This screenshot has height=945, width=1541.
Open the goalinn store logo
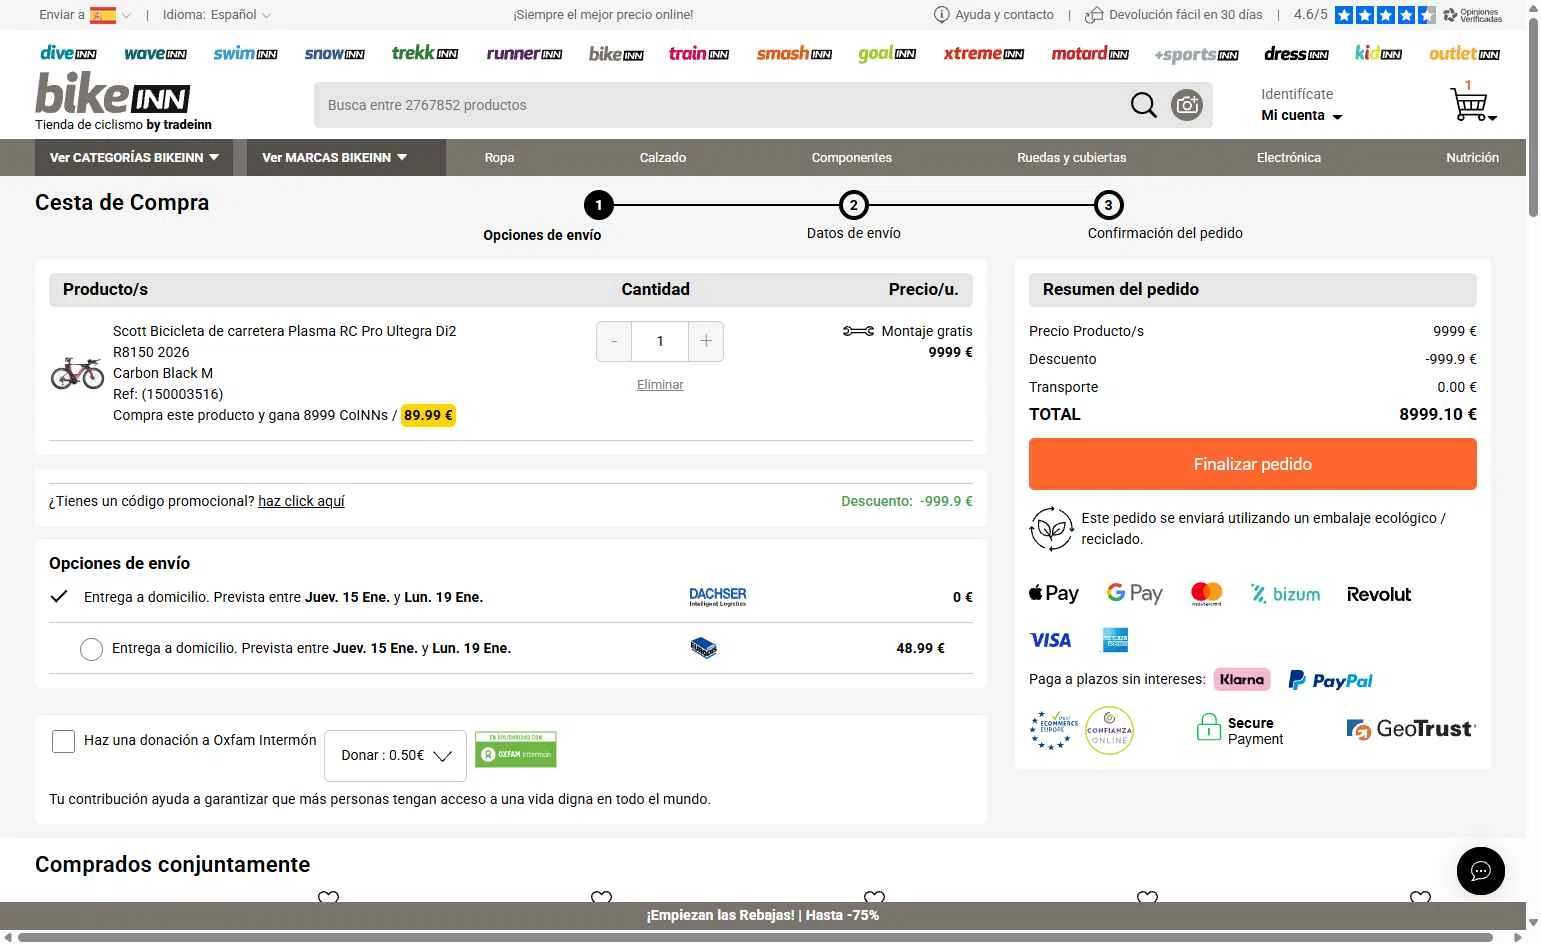(887, 53)
